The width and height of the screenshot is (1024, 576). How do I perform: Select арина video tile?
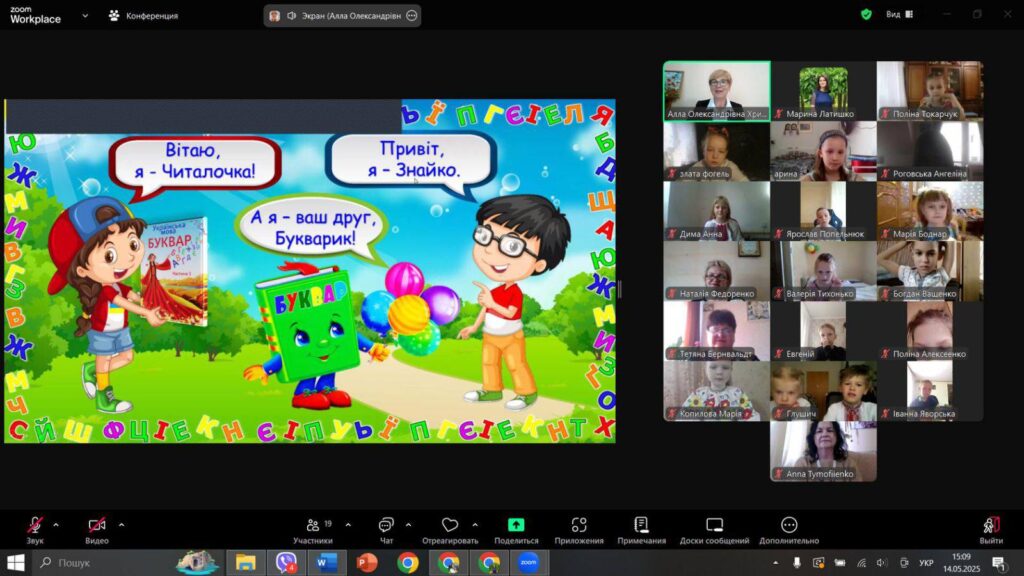pyautogui.click(x=824, y=151)
